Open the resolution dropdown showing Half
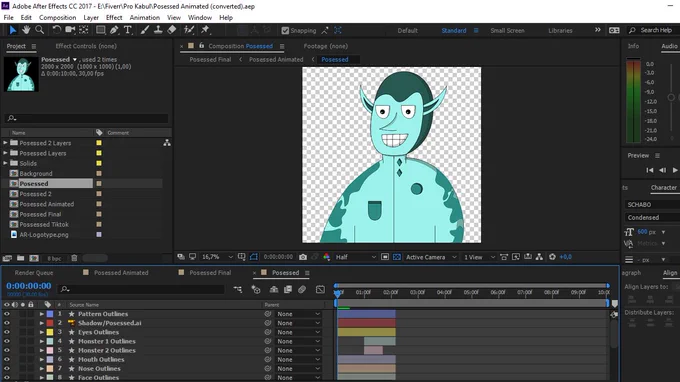 [355, 257]
